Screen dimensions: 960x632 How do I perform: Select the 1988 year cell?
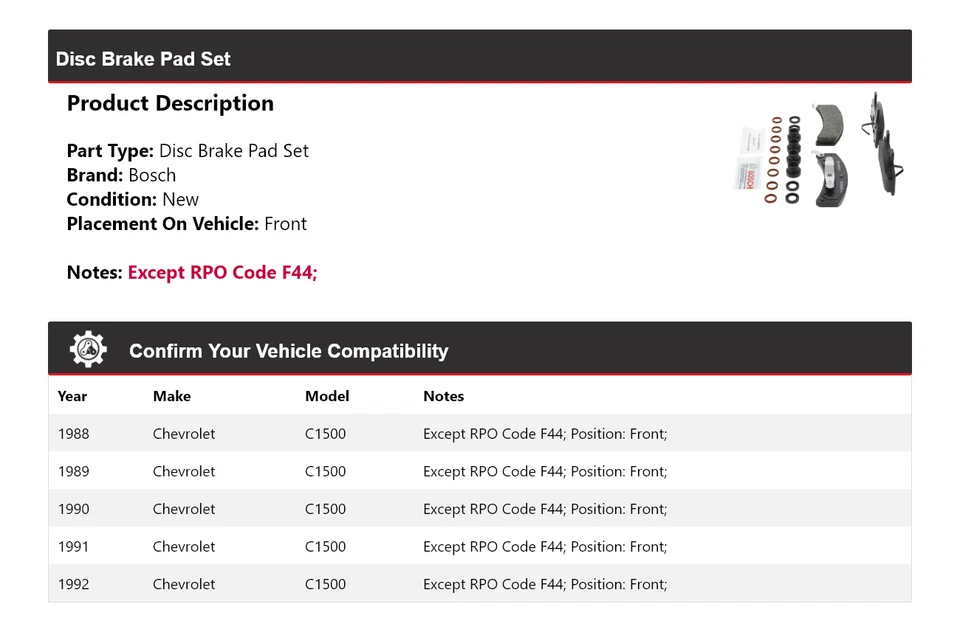pyautogui.click(x=73, y=434)
